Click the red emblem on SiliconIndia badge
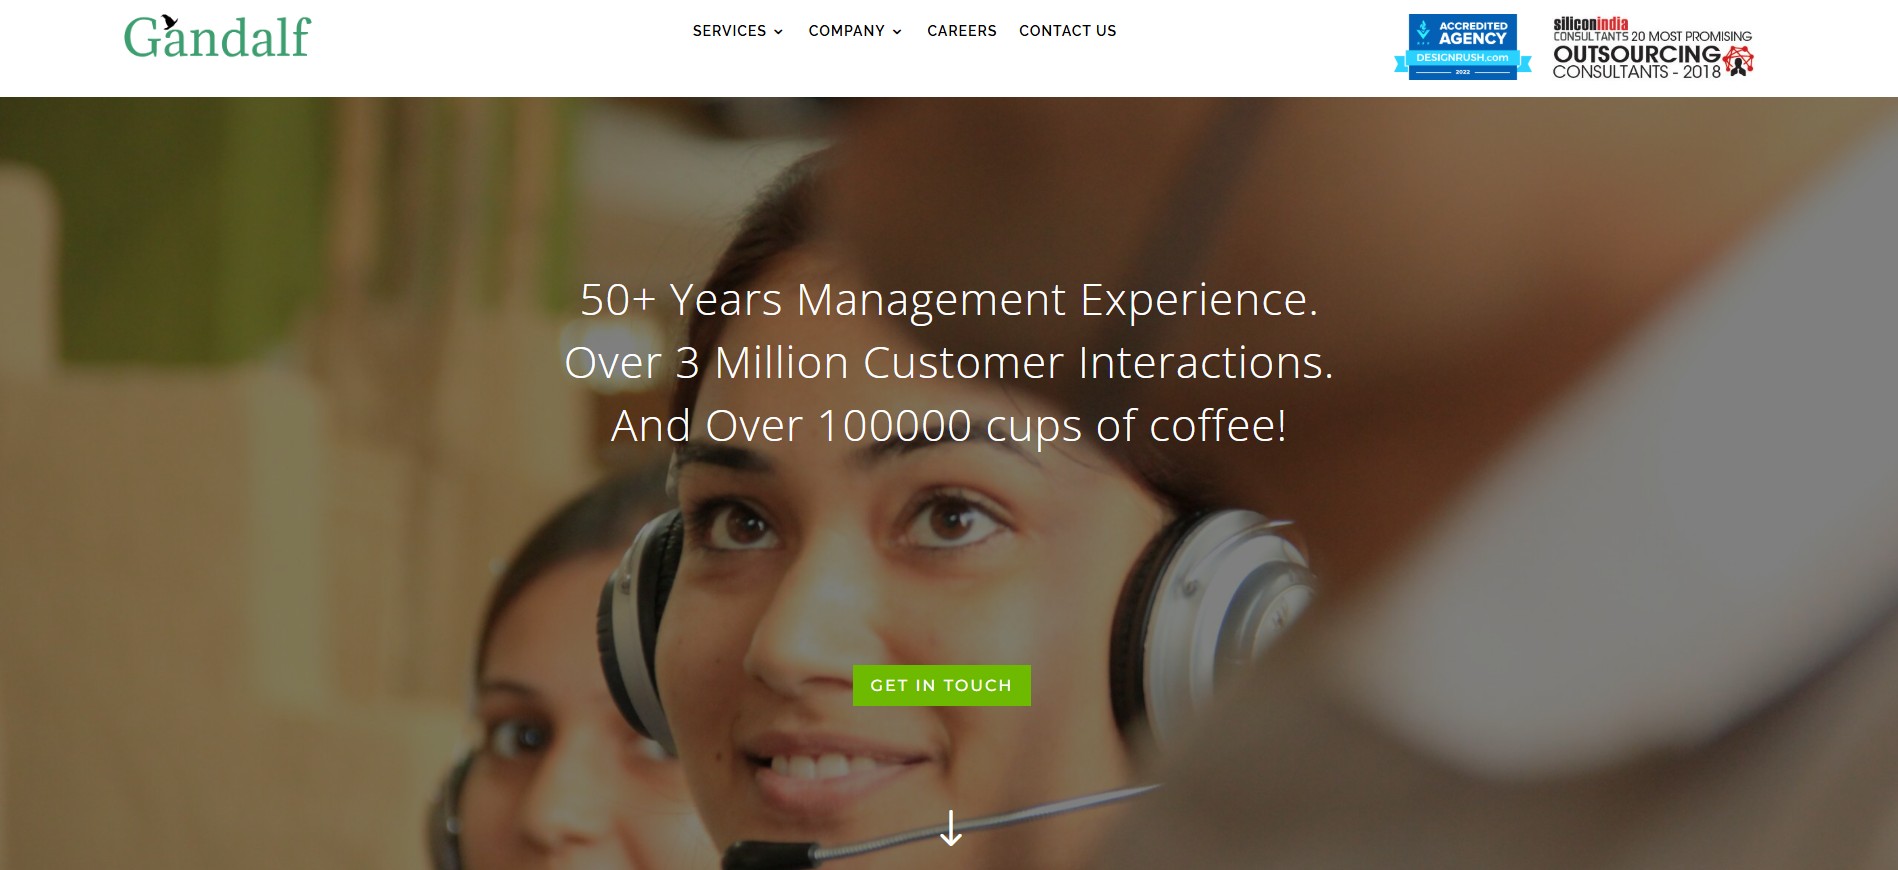 (1739, 61)
